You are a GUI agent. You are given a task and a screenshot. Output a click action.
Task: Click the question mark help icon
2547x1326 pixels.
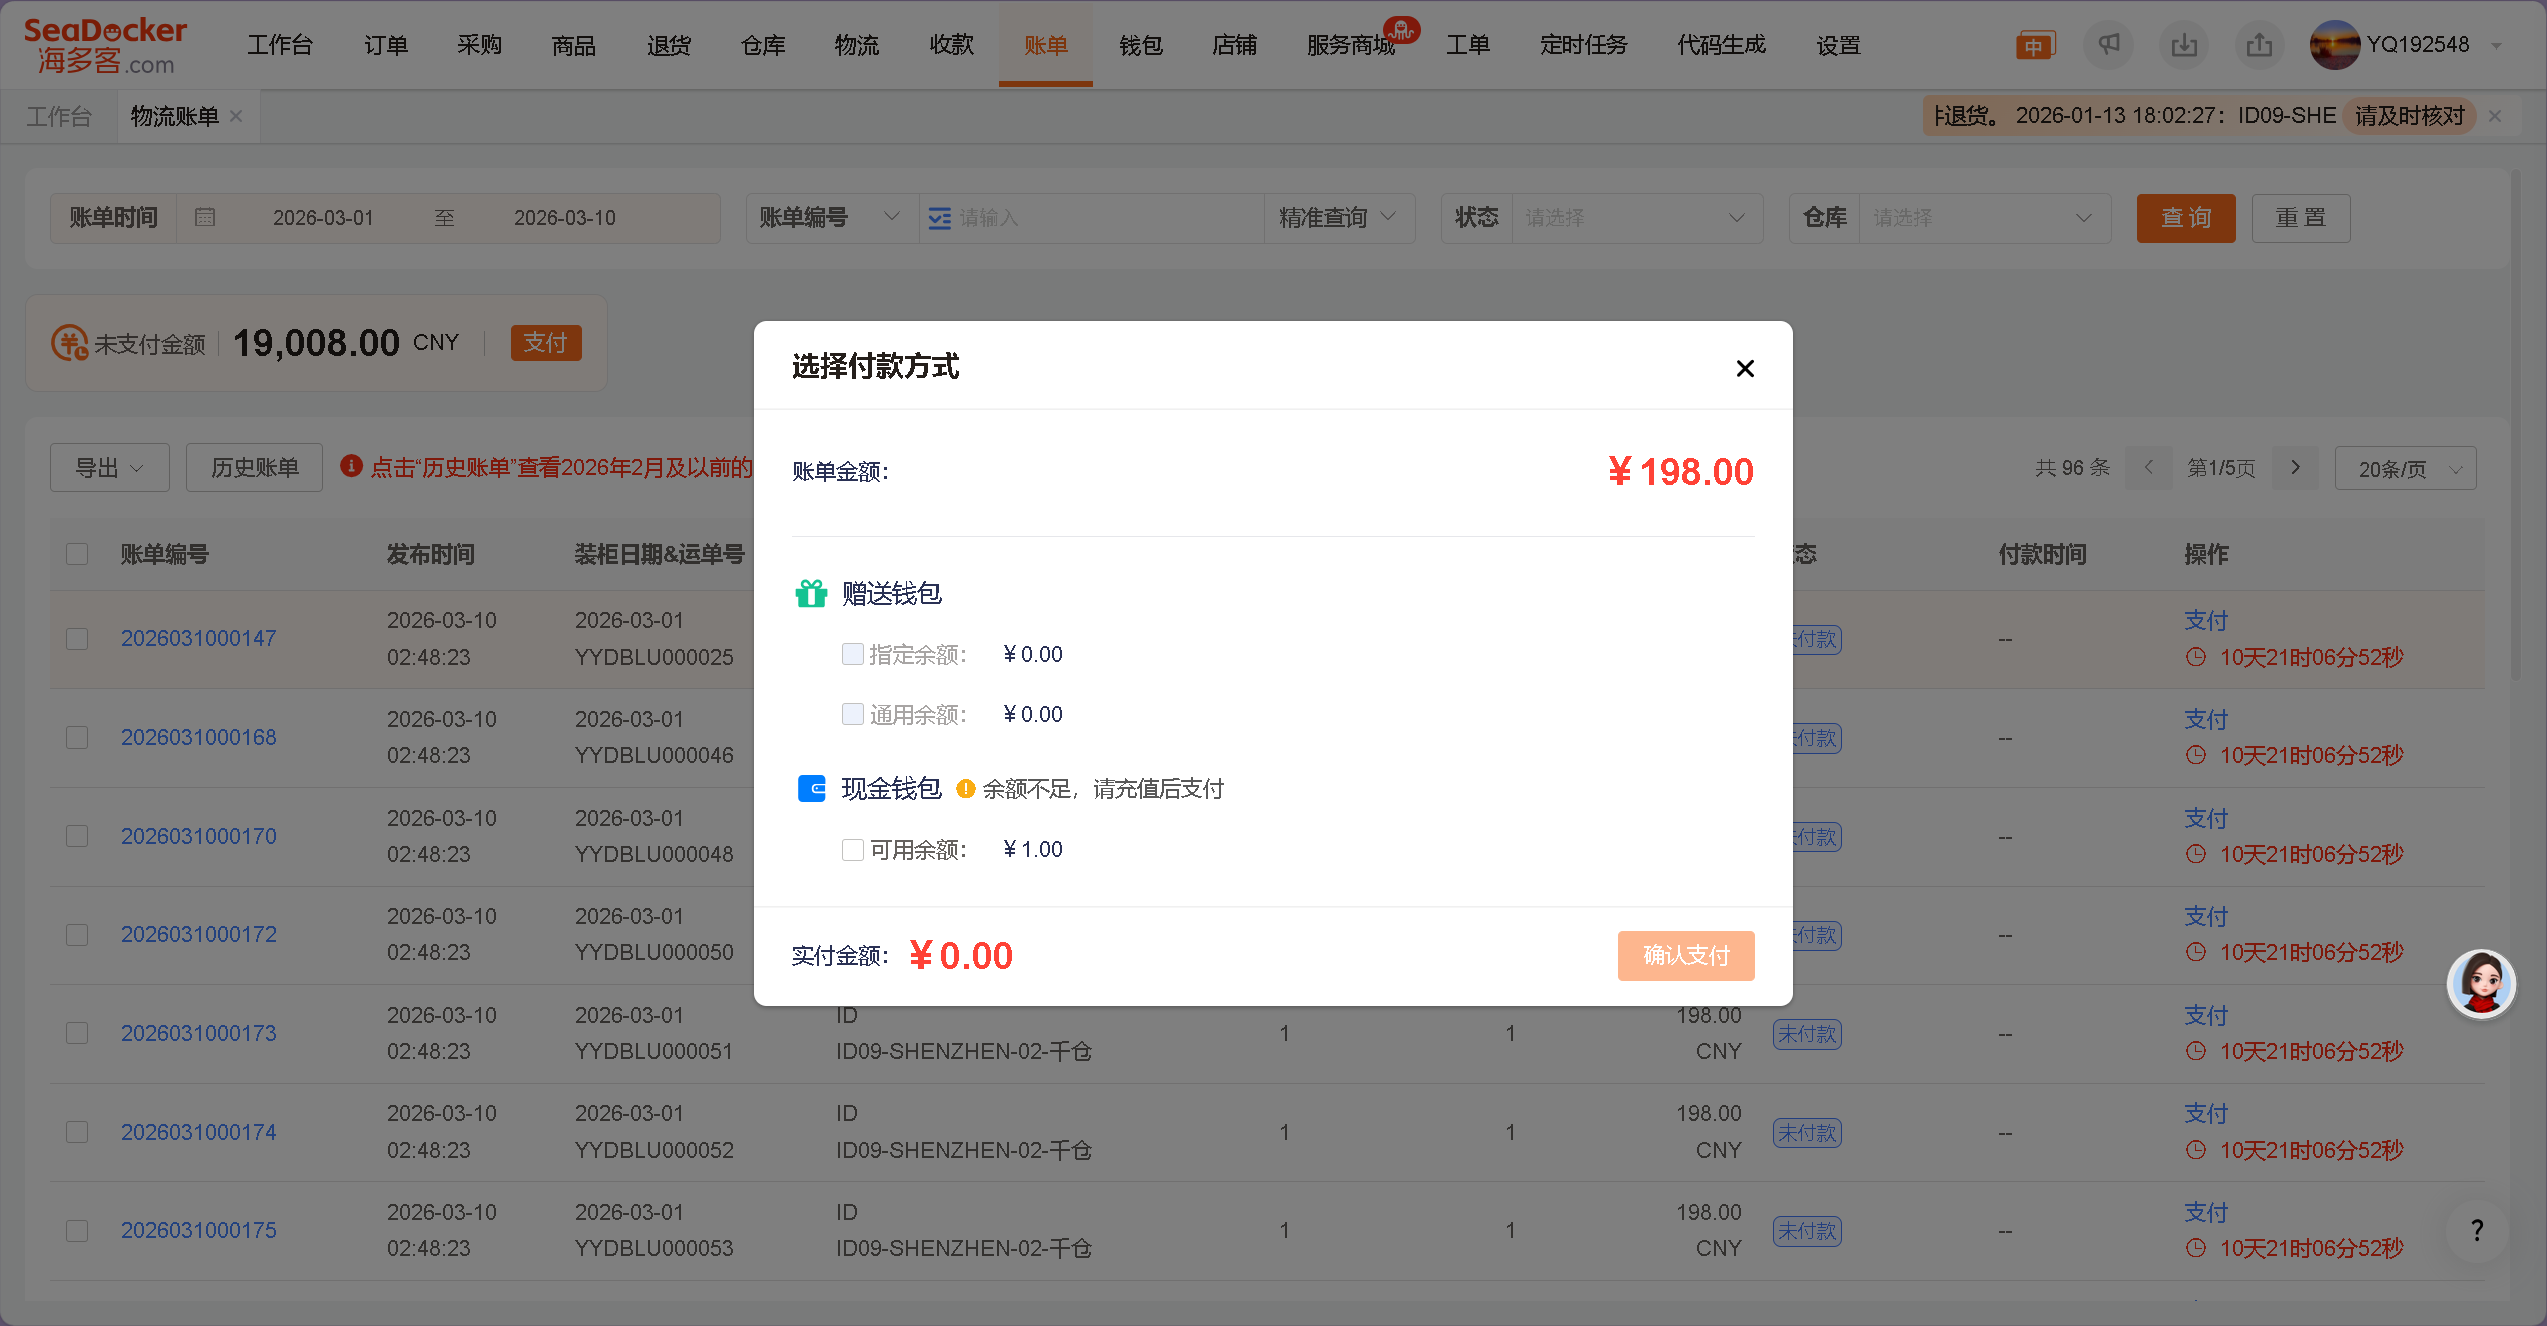(x=2477, y=1230)
